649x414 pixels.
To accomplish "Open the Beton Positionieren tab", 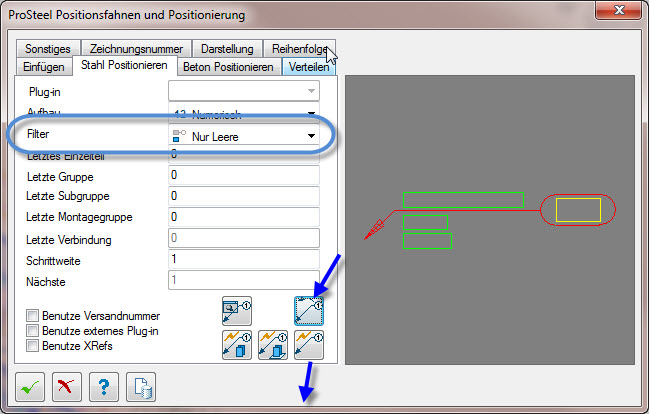I will tap(228, 67).
